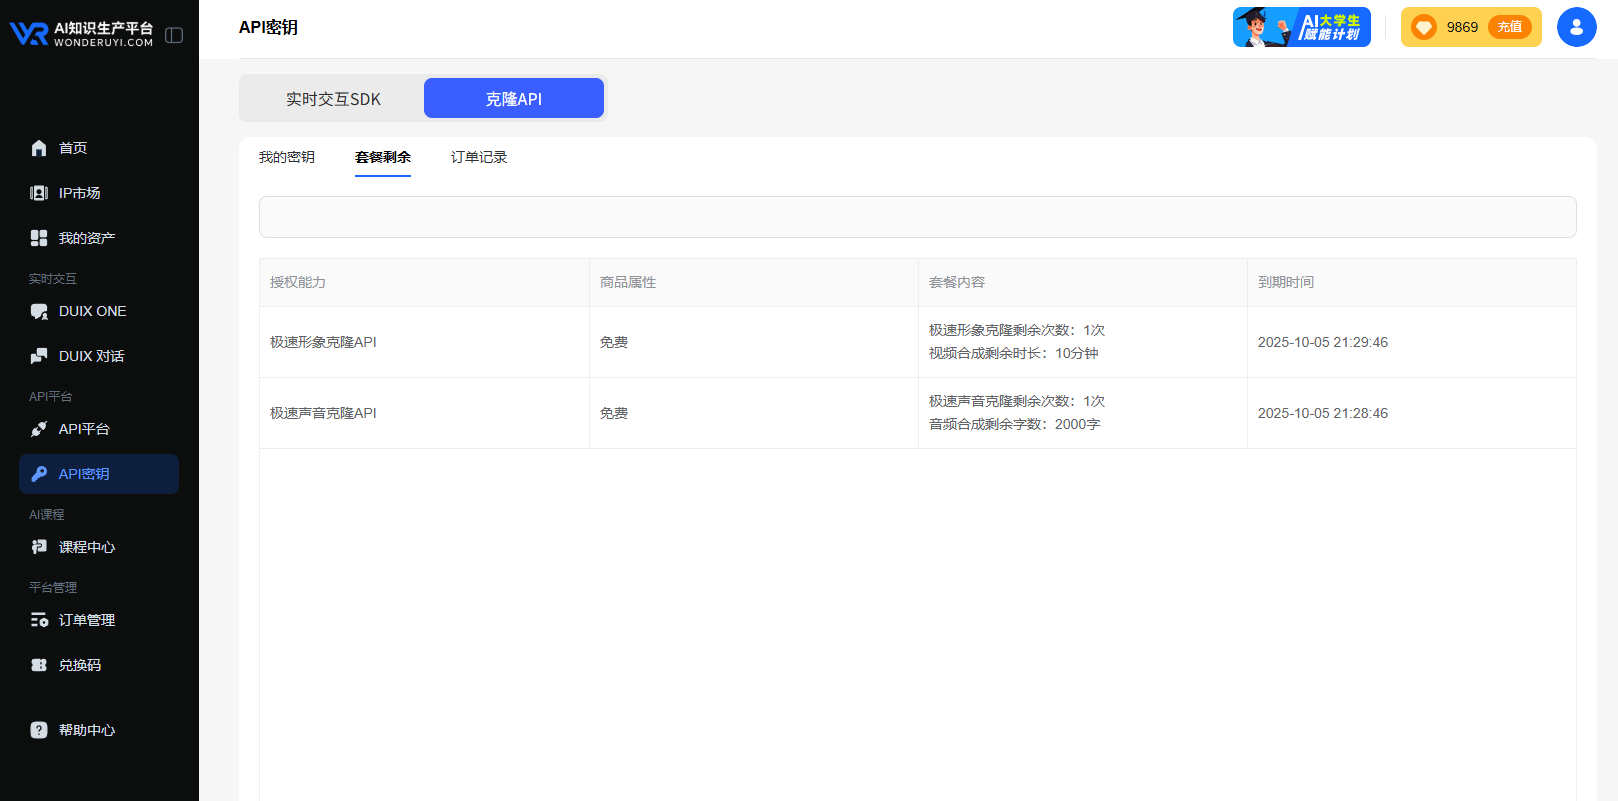This screenshot has height=801, width=1618.
Task: Click the empty bar above the table
Action: point(917,217)
